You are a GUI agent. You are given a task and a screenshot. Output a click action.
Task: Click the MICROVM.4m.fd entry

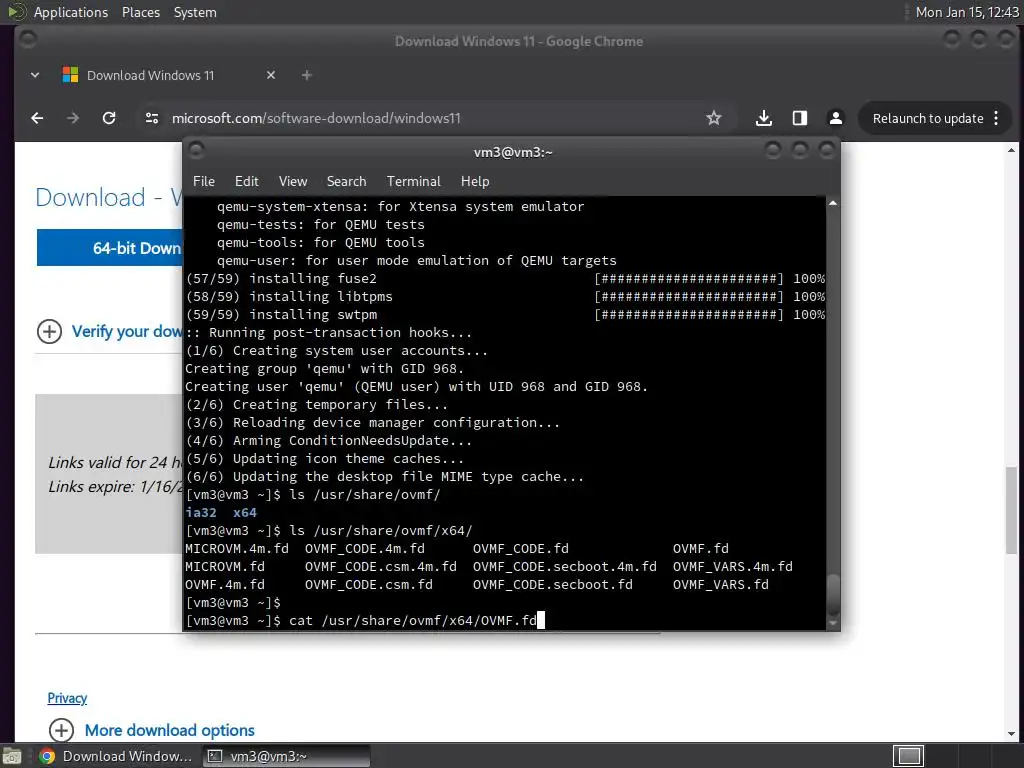236,549
